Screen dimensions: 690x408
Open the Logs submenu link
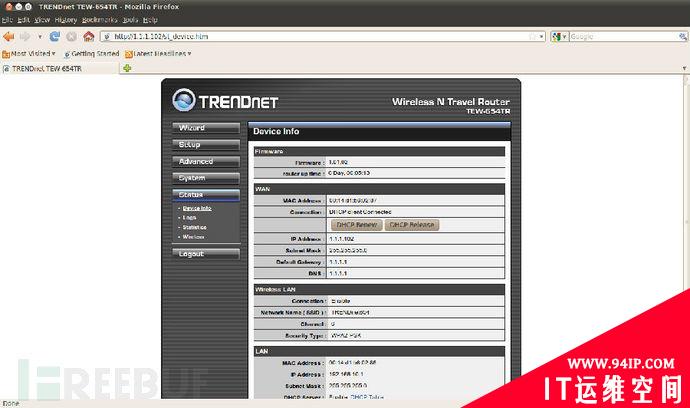[x=189, y=217]
